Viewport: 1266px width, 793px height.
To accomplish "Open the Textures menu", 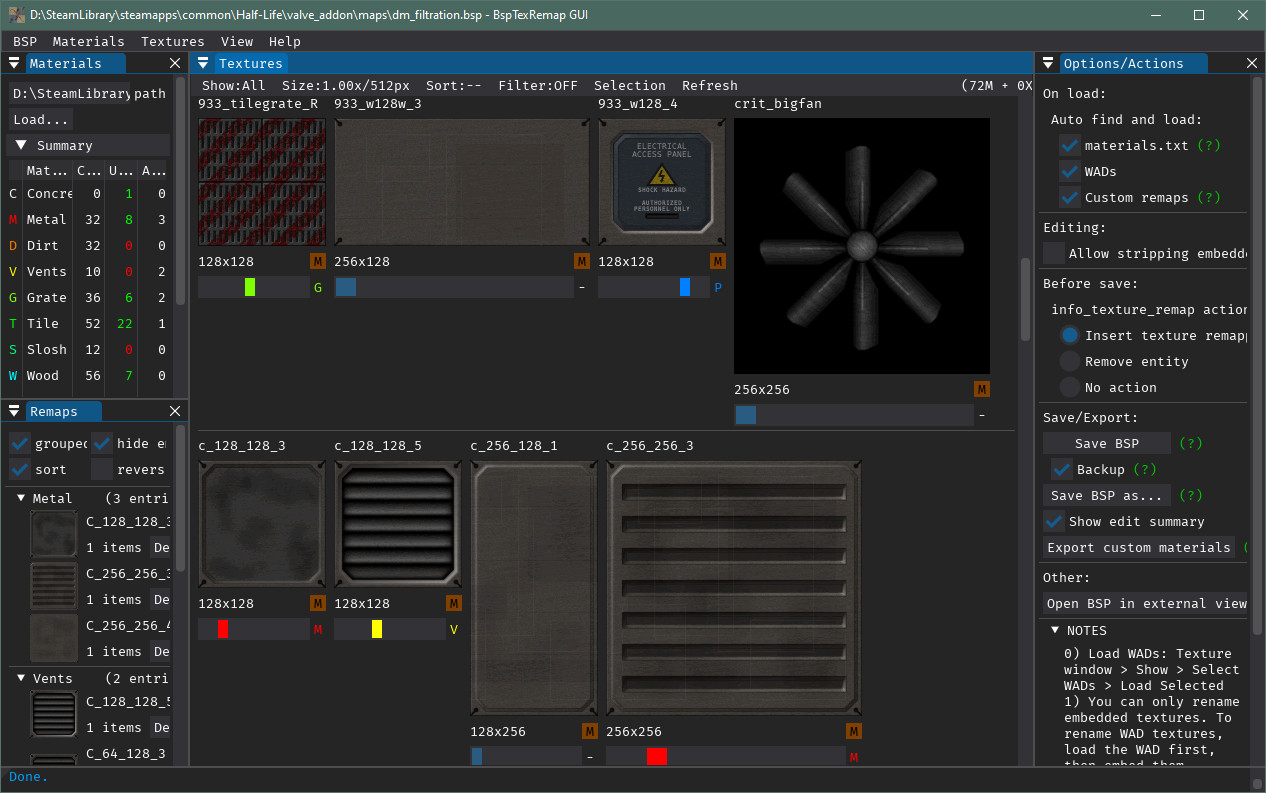I will (172, 41).
